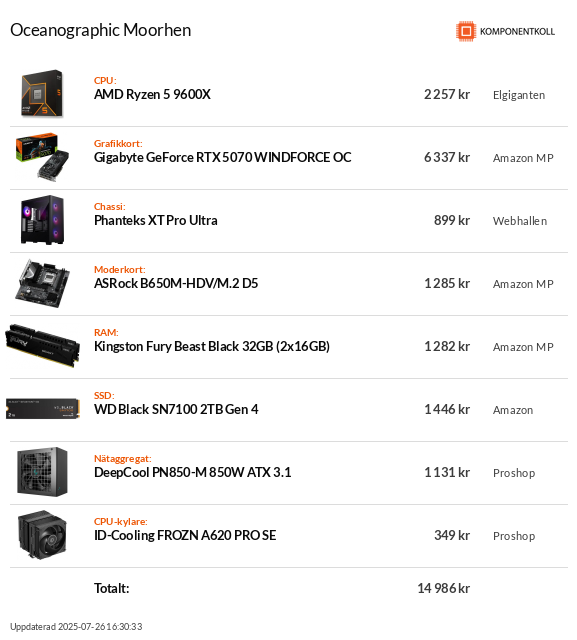Open the Kingston Fury Beast RAM image
This screenshot has height=640, width=577.
[42, 346]
